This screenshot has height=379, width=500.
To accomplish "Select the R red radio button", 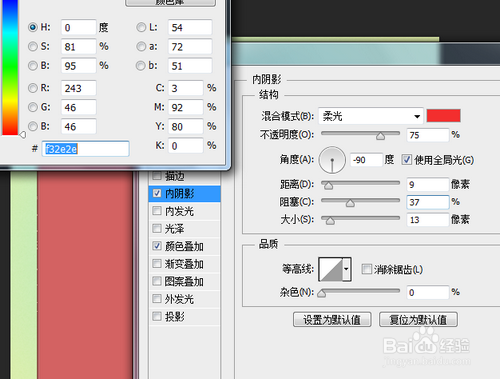I will pos(33,88).
